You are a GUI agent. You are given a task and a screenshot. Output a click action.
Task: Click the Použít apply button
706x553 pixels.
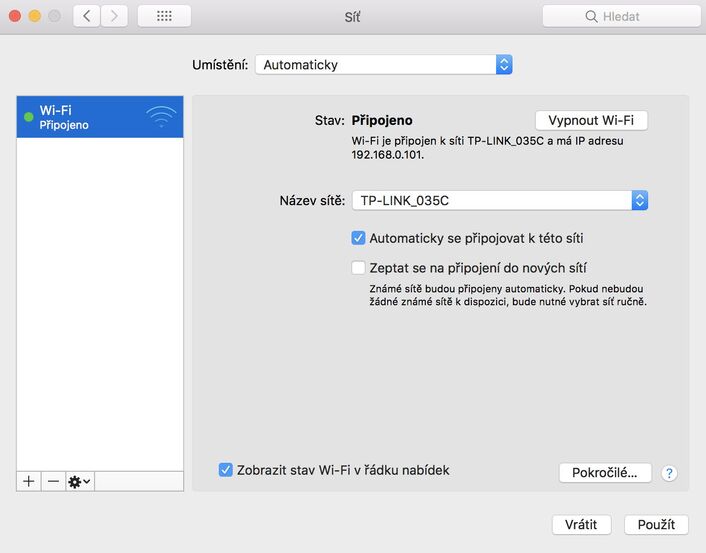pos(656,524)
